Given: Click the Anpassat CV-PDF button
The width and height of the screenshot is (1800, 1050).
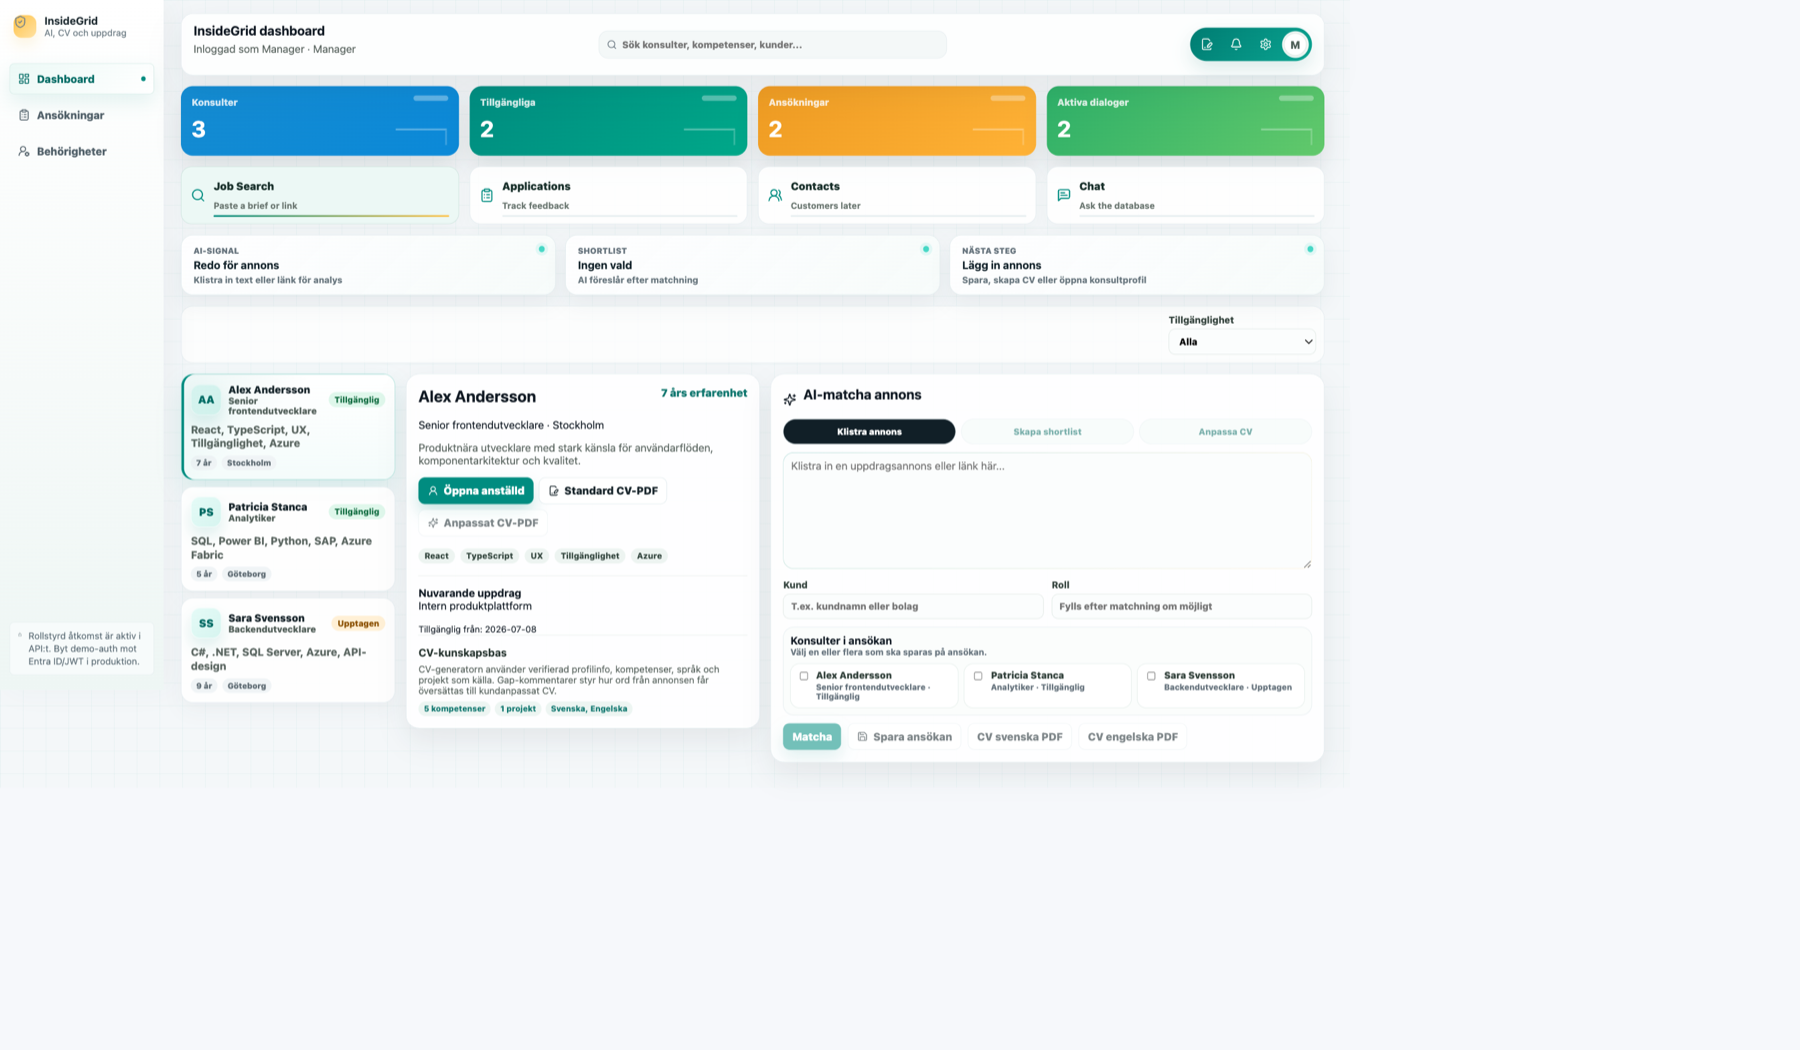Looking at the screenshot, I should [x=483, y=523].
